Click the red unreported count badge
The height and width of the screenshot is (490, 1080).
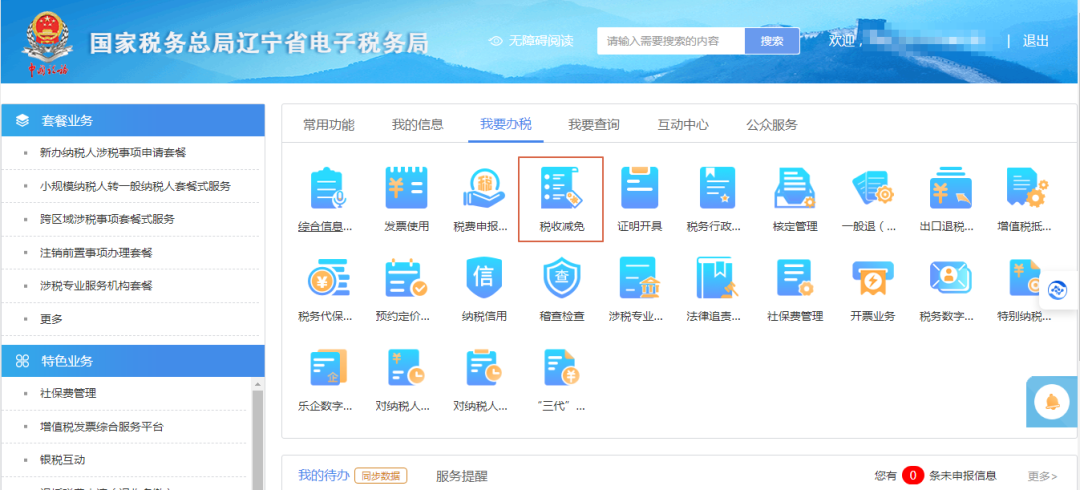pyautogui.click(x=913, y=476)
